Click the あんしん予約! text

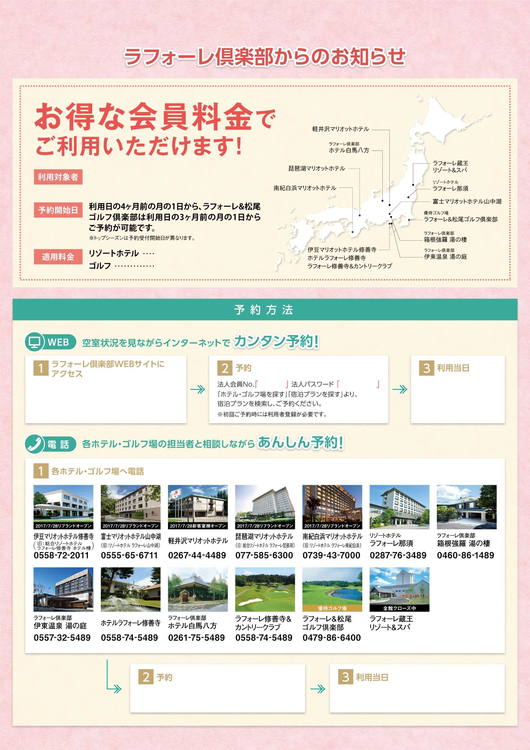click(x=300, y=443)
